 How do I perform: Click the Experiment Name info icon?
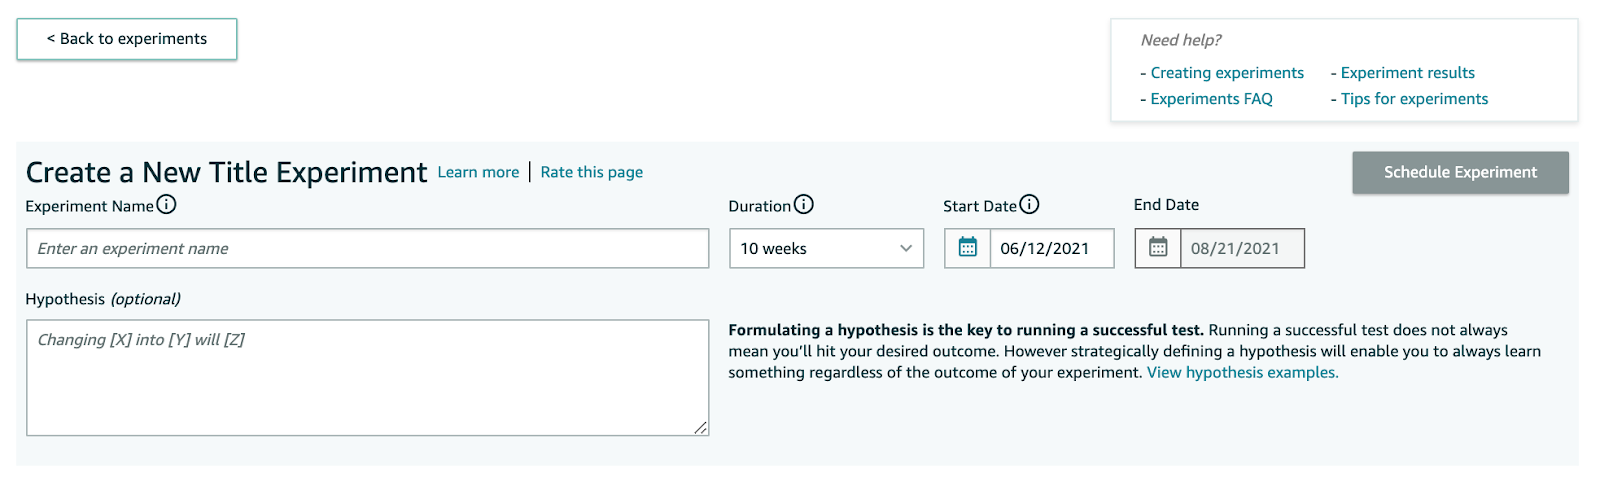click(167, 205)
